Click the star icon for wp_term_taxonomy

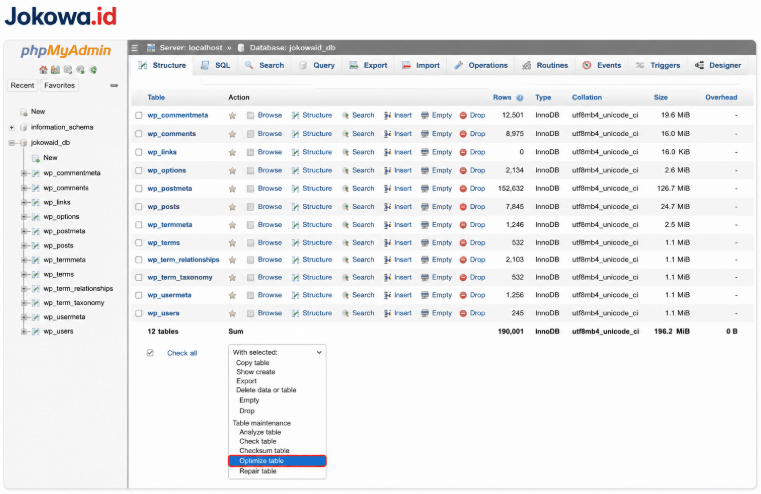coord(232,278)
